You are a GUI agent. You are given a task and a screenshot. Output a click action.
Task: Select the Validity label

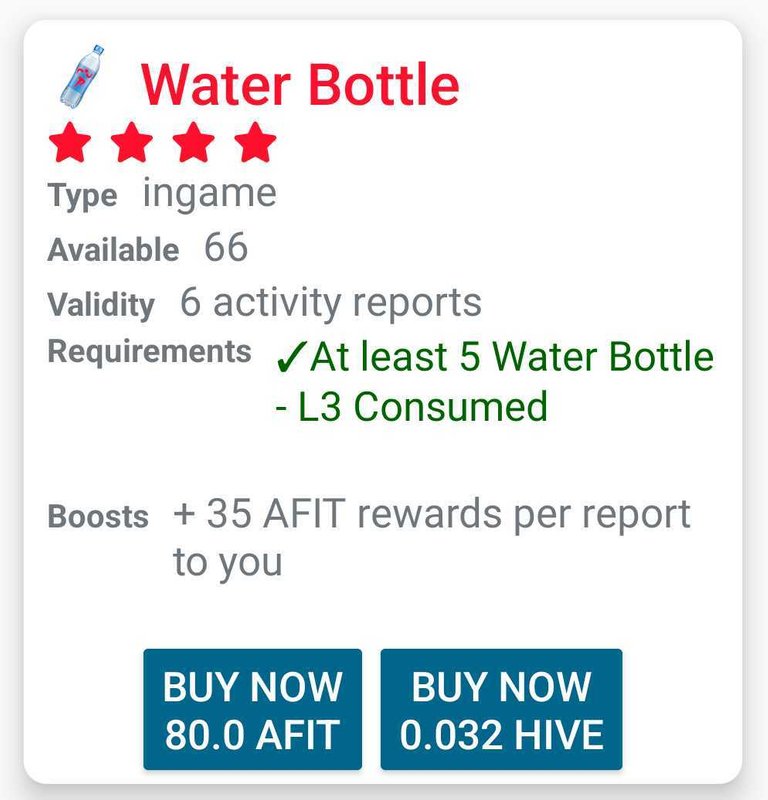(x=101, y=304)
